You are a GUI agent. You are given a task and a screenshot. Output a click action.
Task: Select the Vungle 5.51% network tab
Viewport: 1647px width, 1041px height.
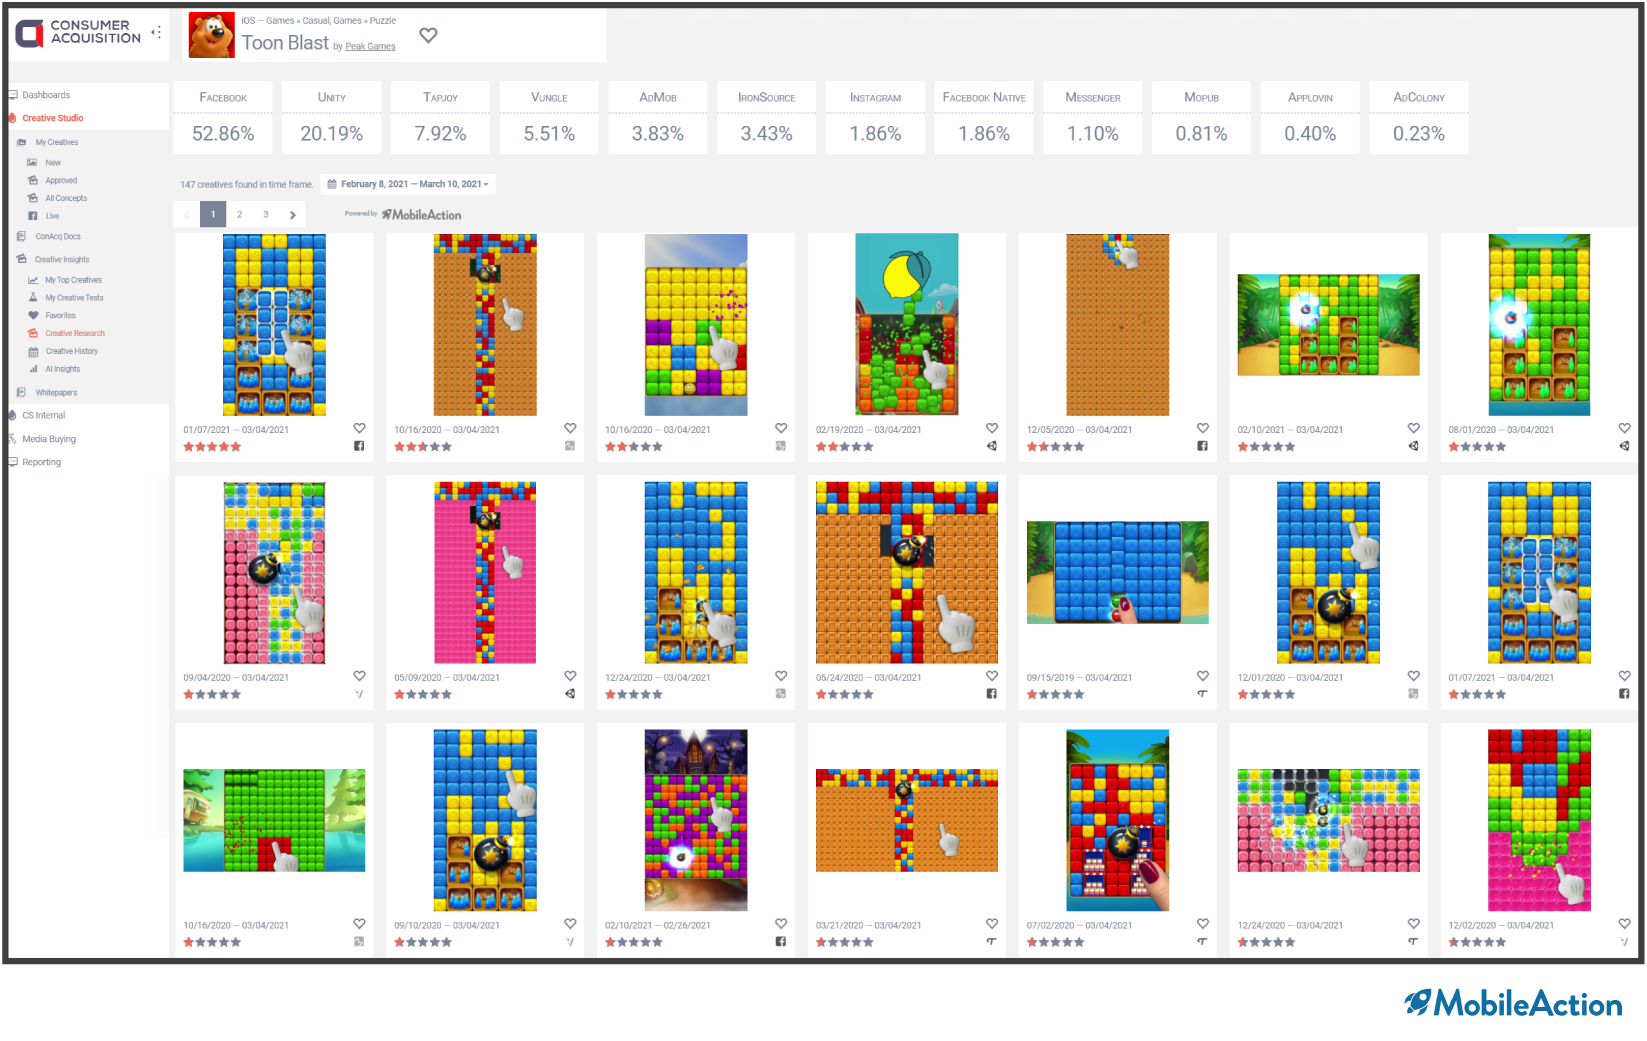pos(549,118)
